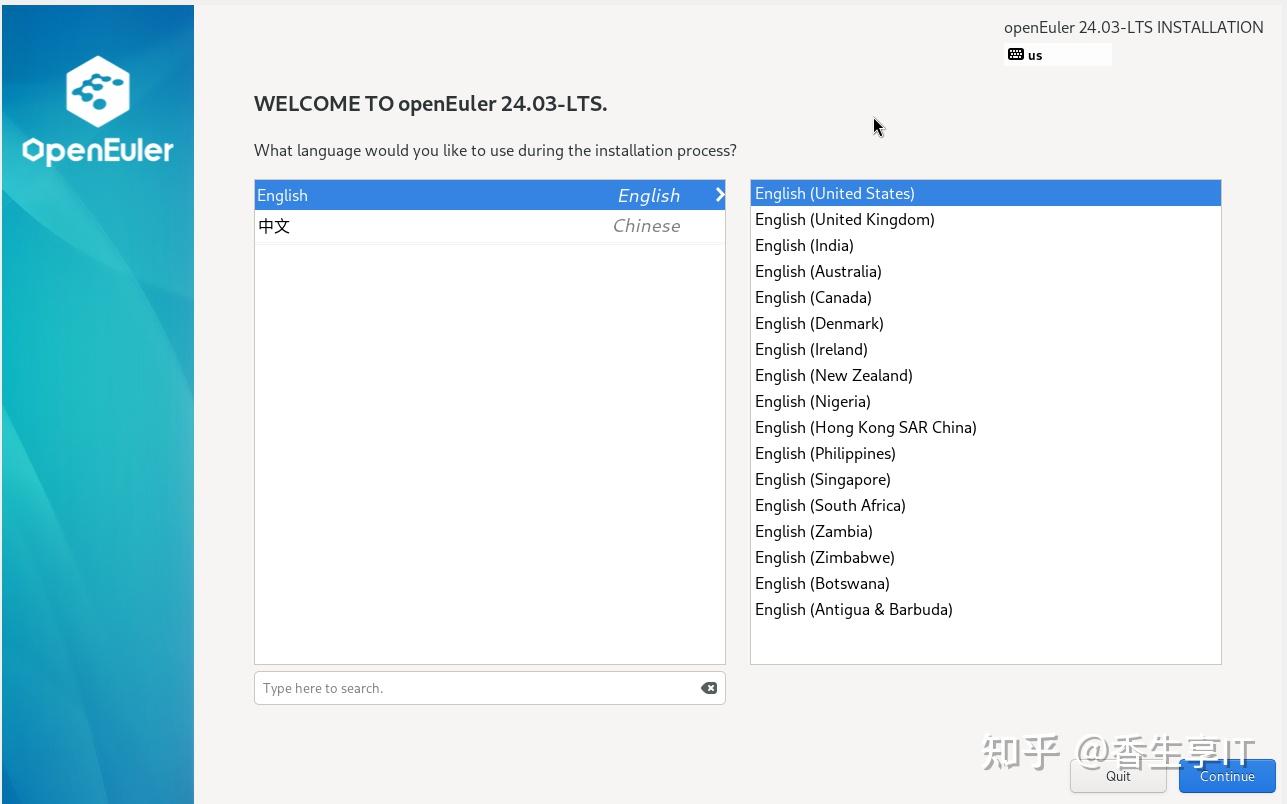Choose English (India) from the locale list
The width and height of the screenshot is (1287, 804).
[804, 245]
